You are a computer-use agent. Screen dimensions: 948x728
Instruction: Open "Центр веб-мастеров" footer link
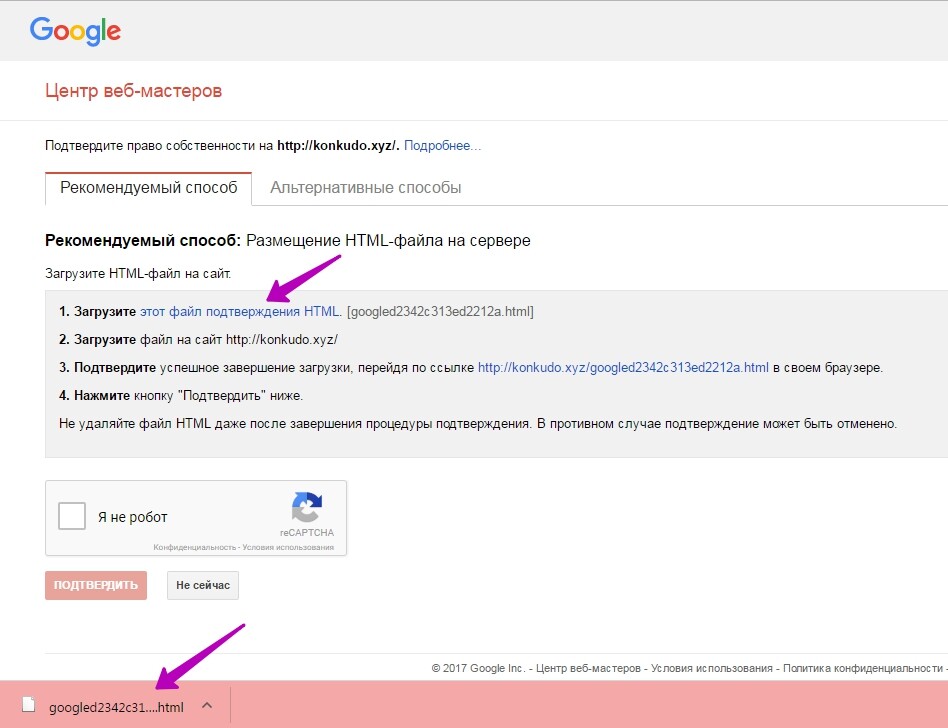click(588, 668)
